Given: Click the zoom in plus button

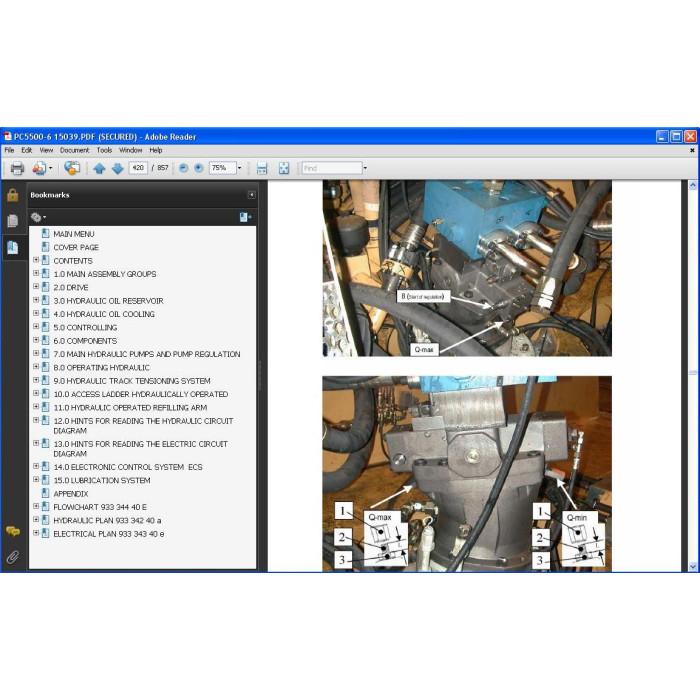Looking at the screenshot, I should [x=199, y=168].
